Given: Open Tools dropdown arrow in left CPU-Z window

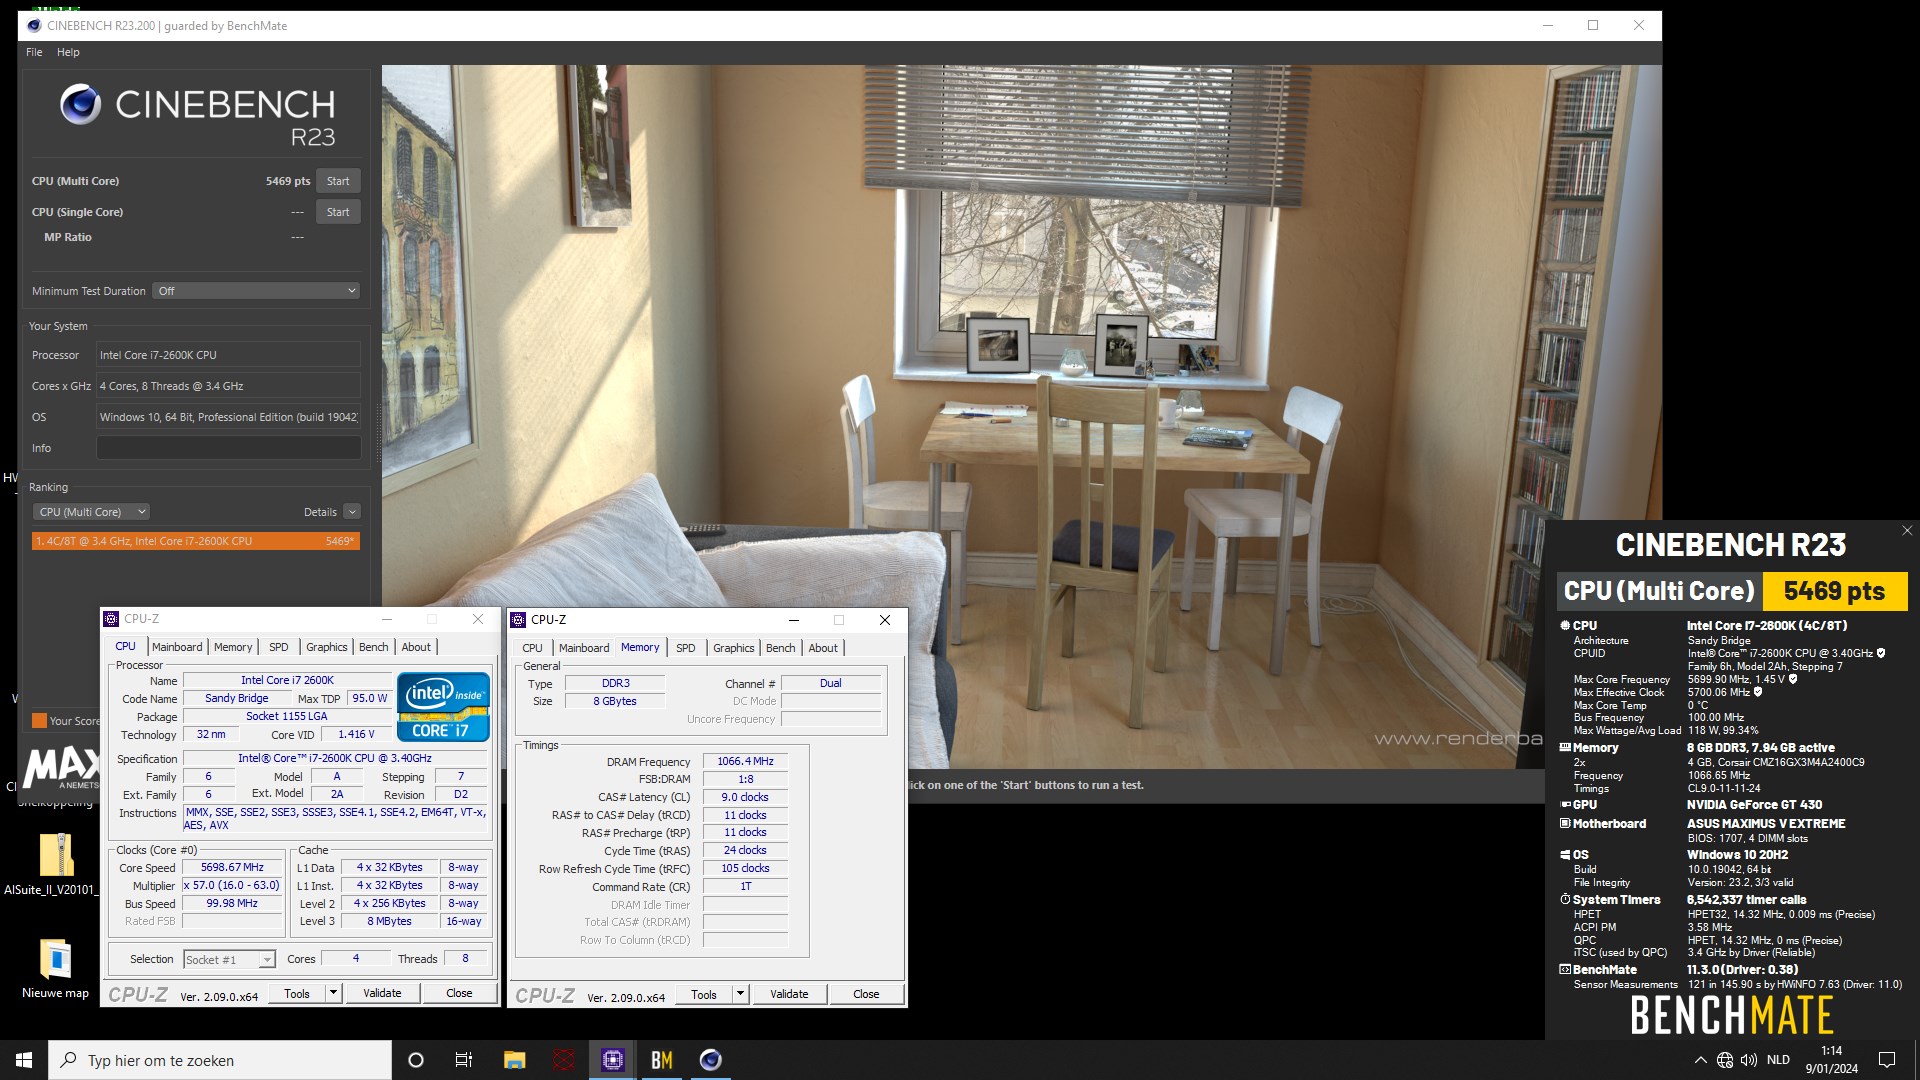Looking at the screenshot, I should pos(334,993).
